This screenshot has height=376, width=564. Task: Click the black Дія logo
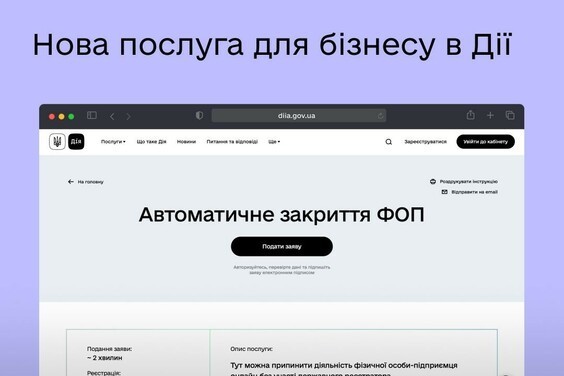point(76,141)
